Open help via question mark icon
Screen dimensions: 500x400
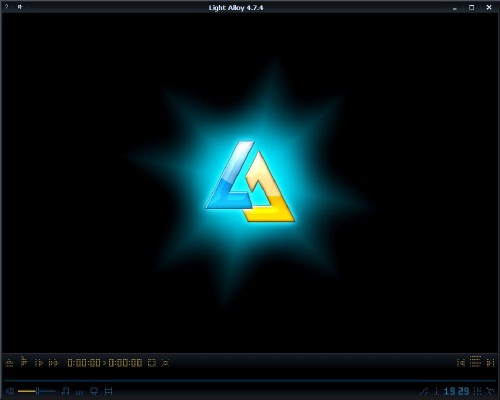coord(7,7)
